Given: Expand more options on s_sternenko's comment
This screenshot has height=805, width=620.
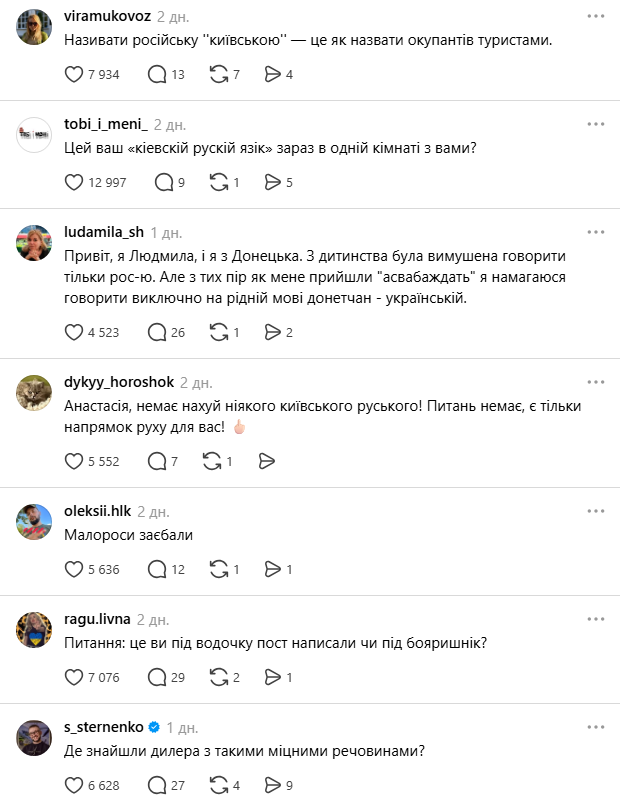Looking at the screenshot, I should (596, 726).
